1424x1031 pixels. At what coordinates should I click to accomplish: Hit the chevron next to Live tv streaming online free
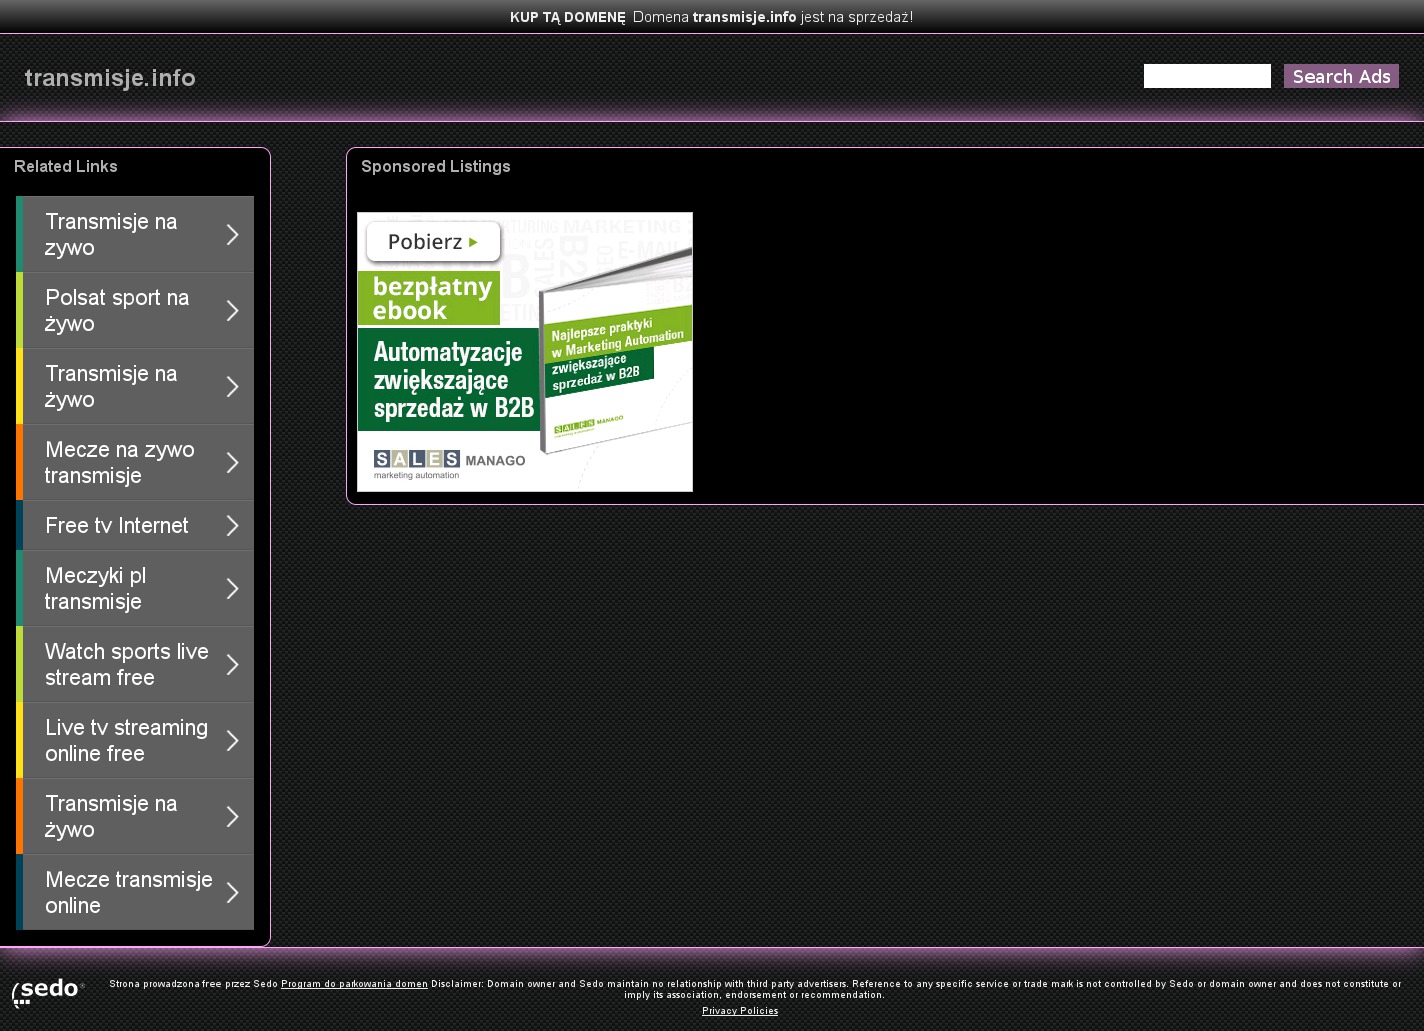(x=232, y=741)
